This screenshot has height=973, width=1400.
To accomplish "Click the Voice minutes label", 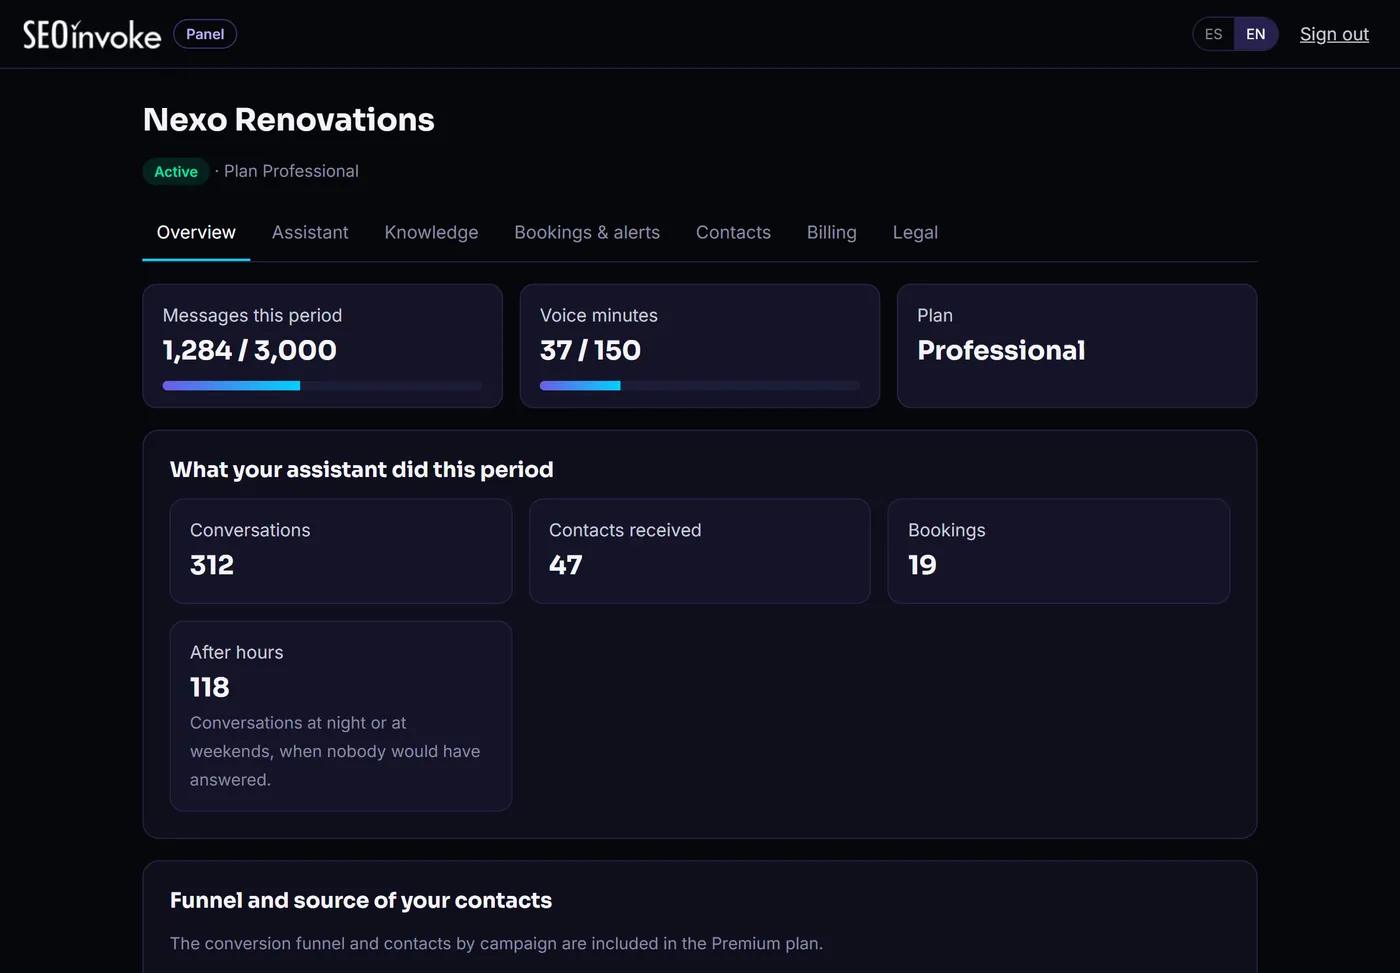I will click(x=599, y=315).
